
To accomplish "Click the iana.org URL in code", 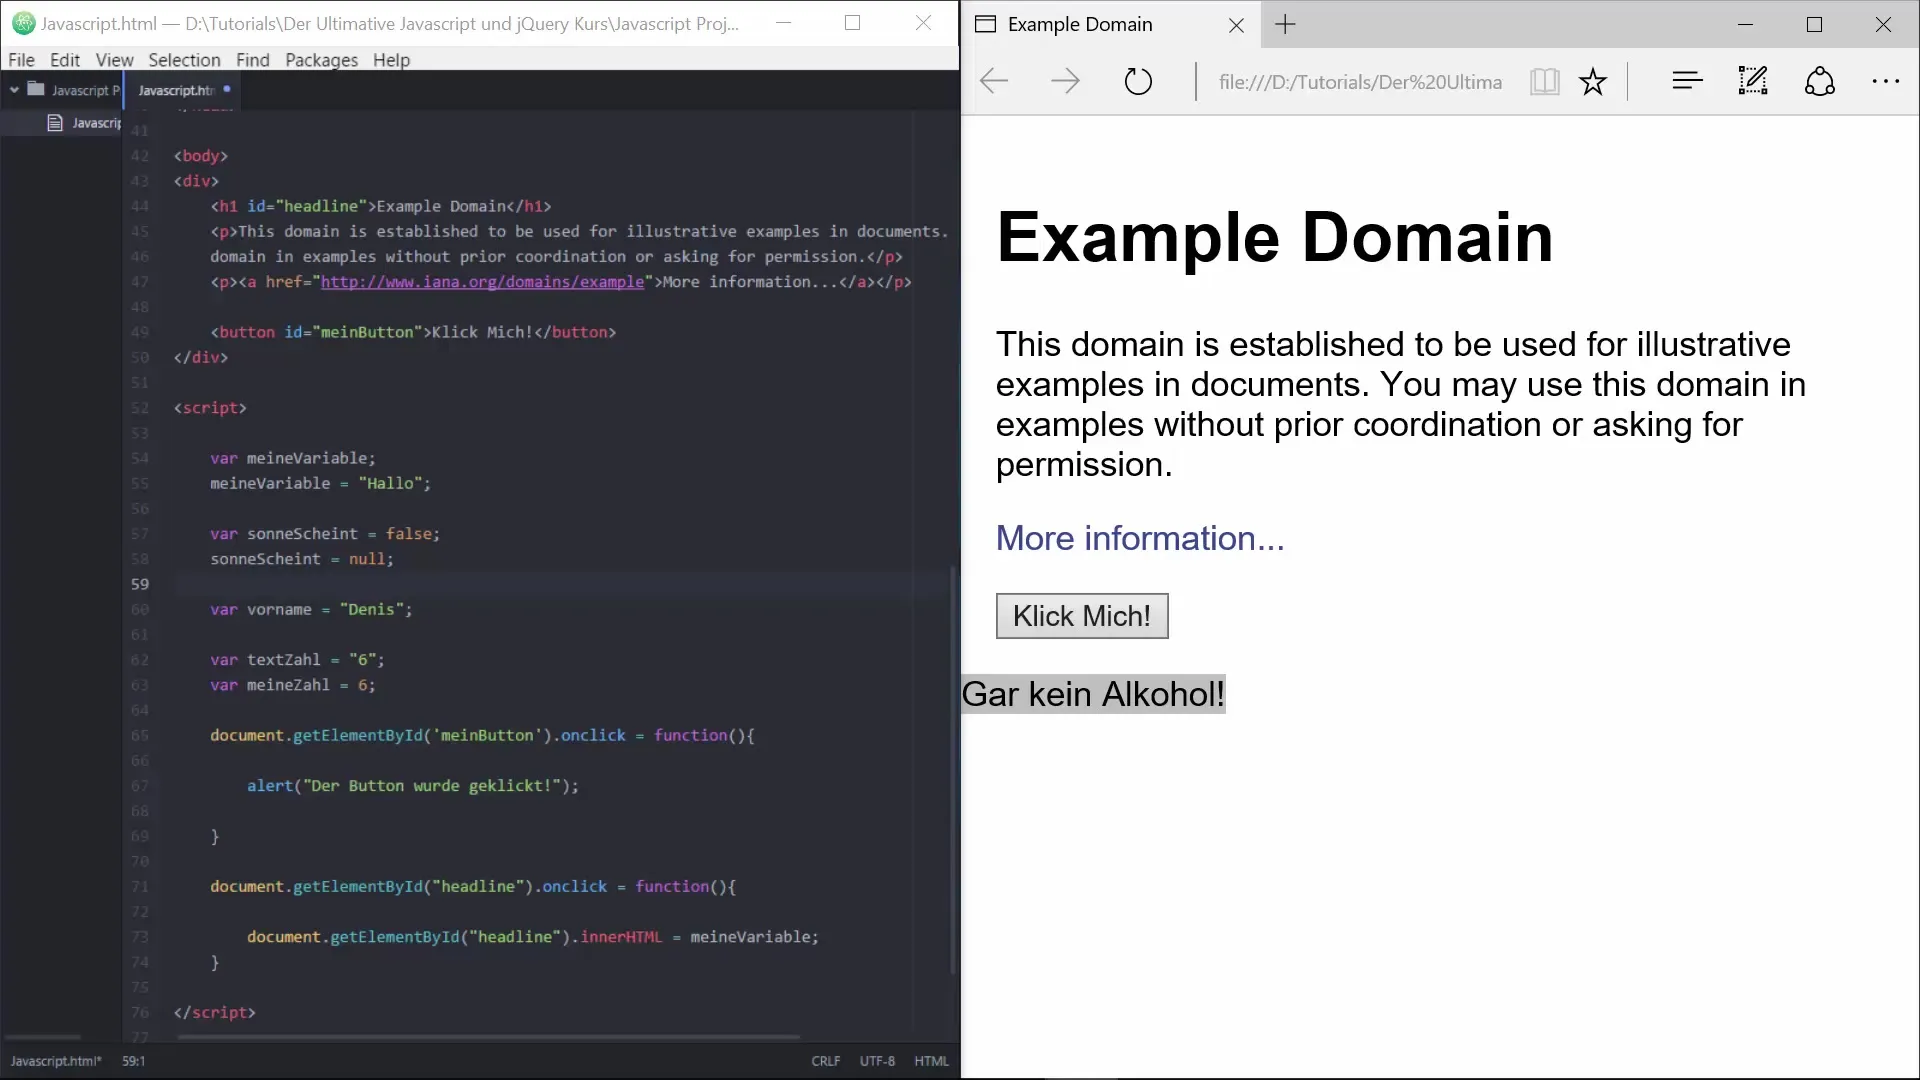I will (482, 282).
